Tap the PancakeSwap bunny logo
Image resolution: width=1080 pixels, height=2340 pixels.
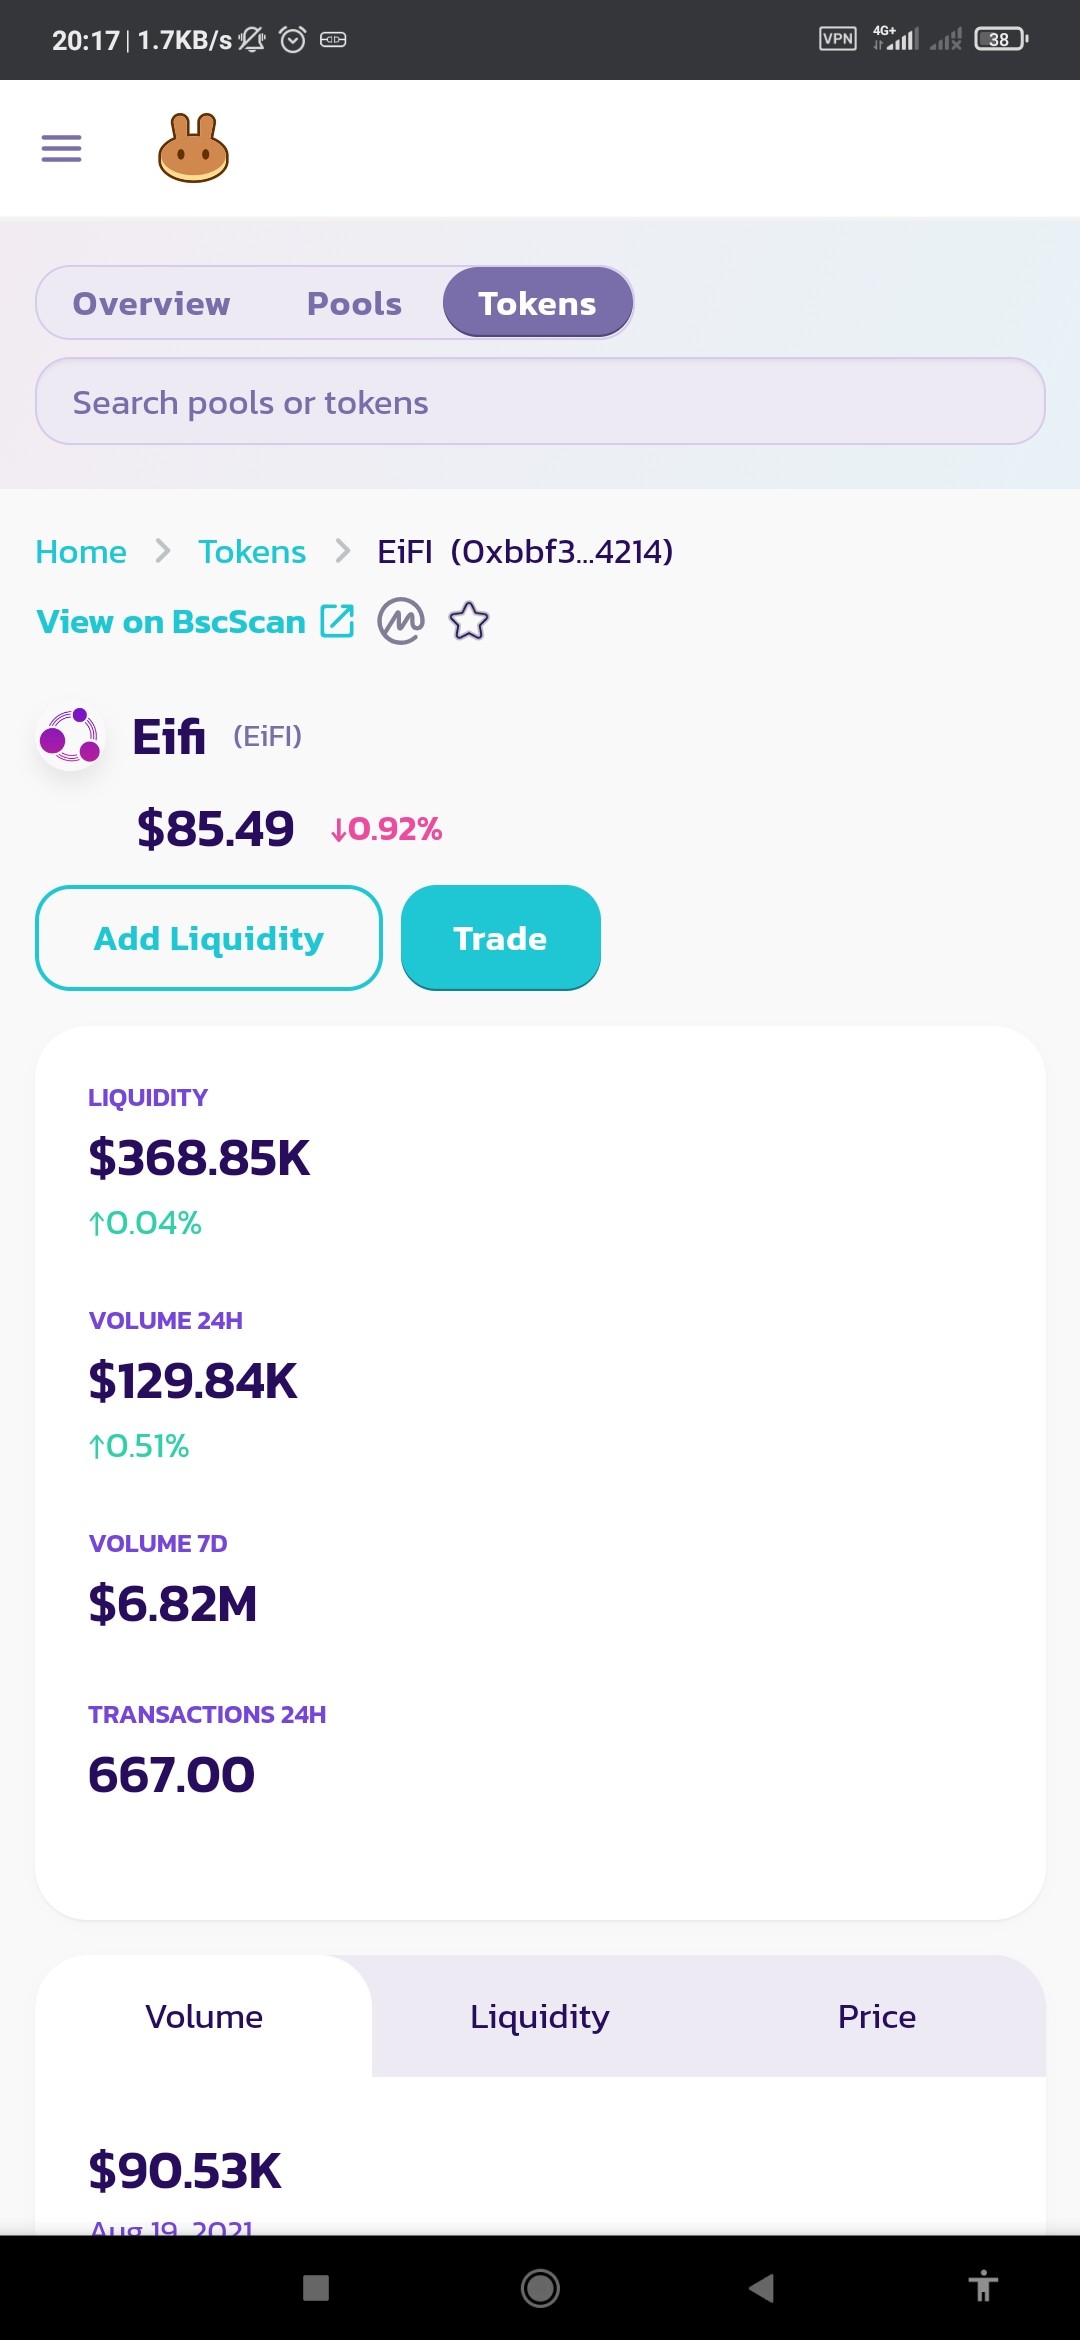pos(194,148)
